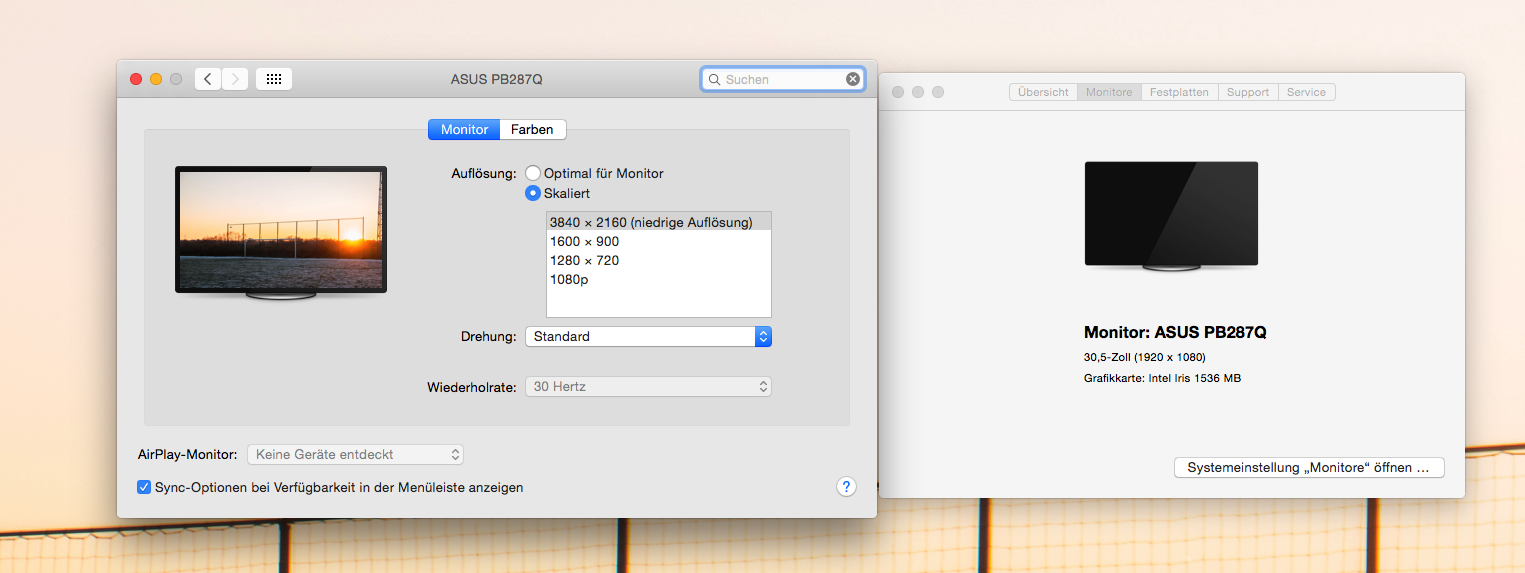This screenshot has width=1525, height=573.
Task: Switch to the Farben tab
Action: pyautogui.click(x=533, y=129)
